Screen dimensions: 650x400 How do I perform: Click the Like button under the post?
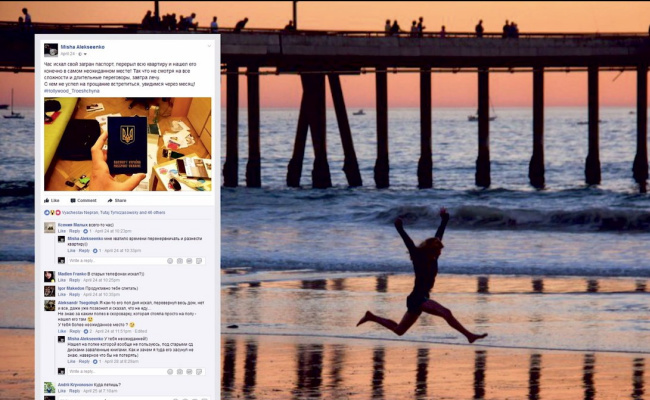pos(51,200)
